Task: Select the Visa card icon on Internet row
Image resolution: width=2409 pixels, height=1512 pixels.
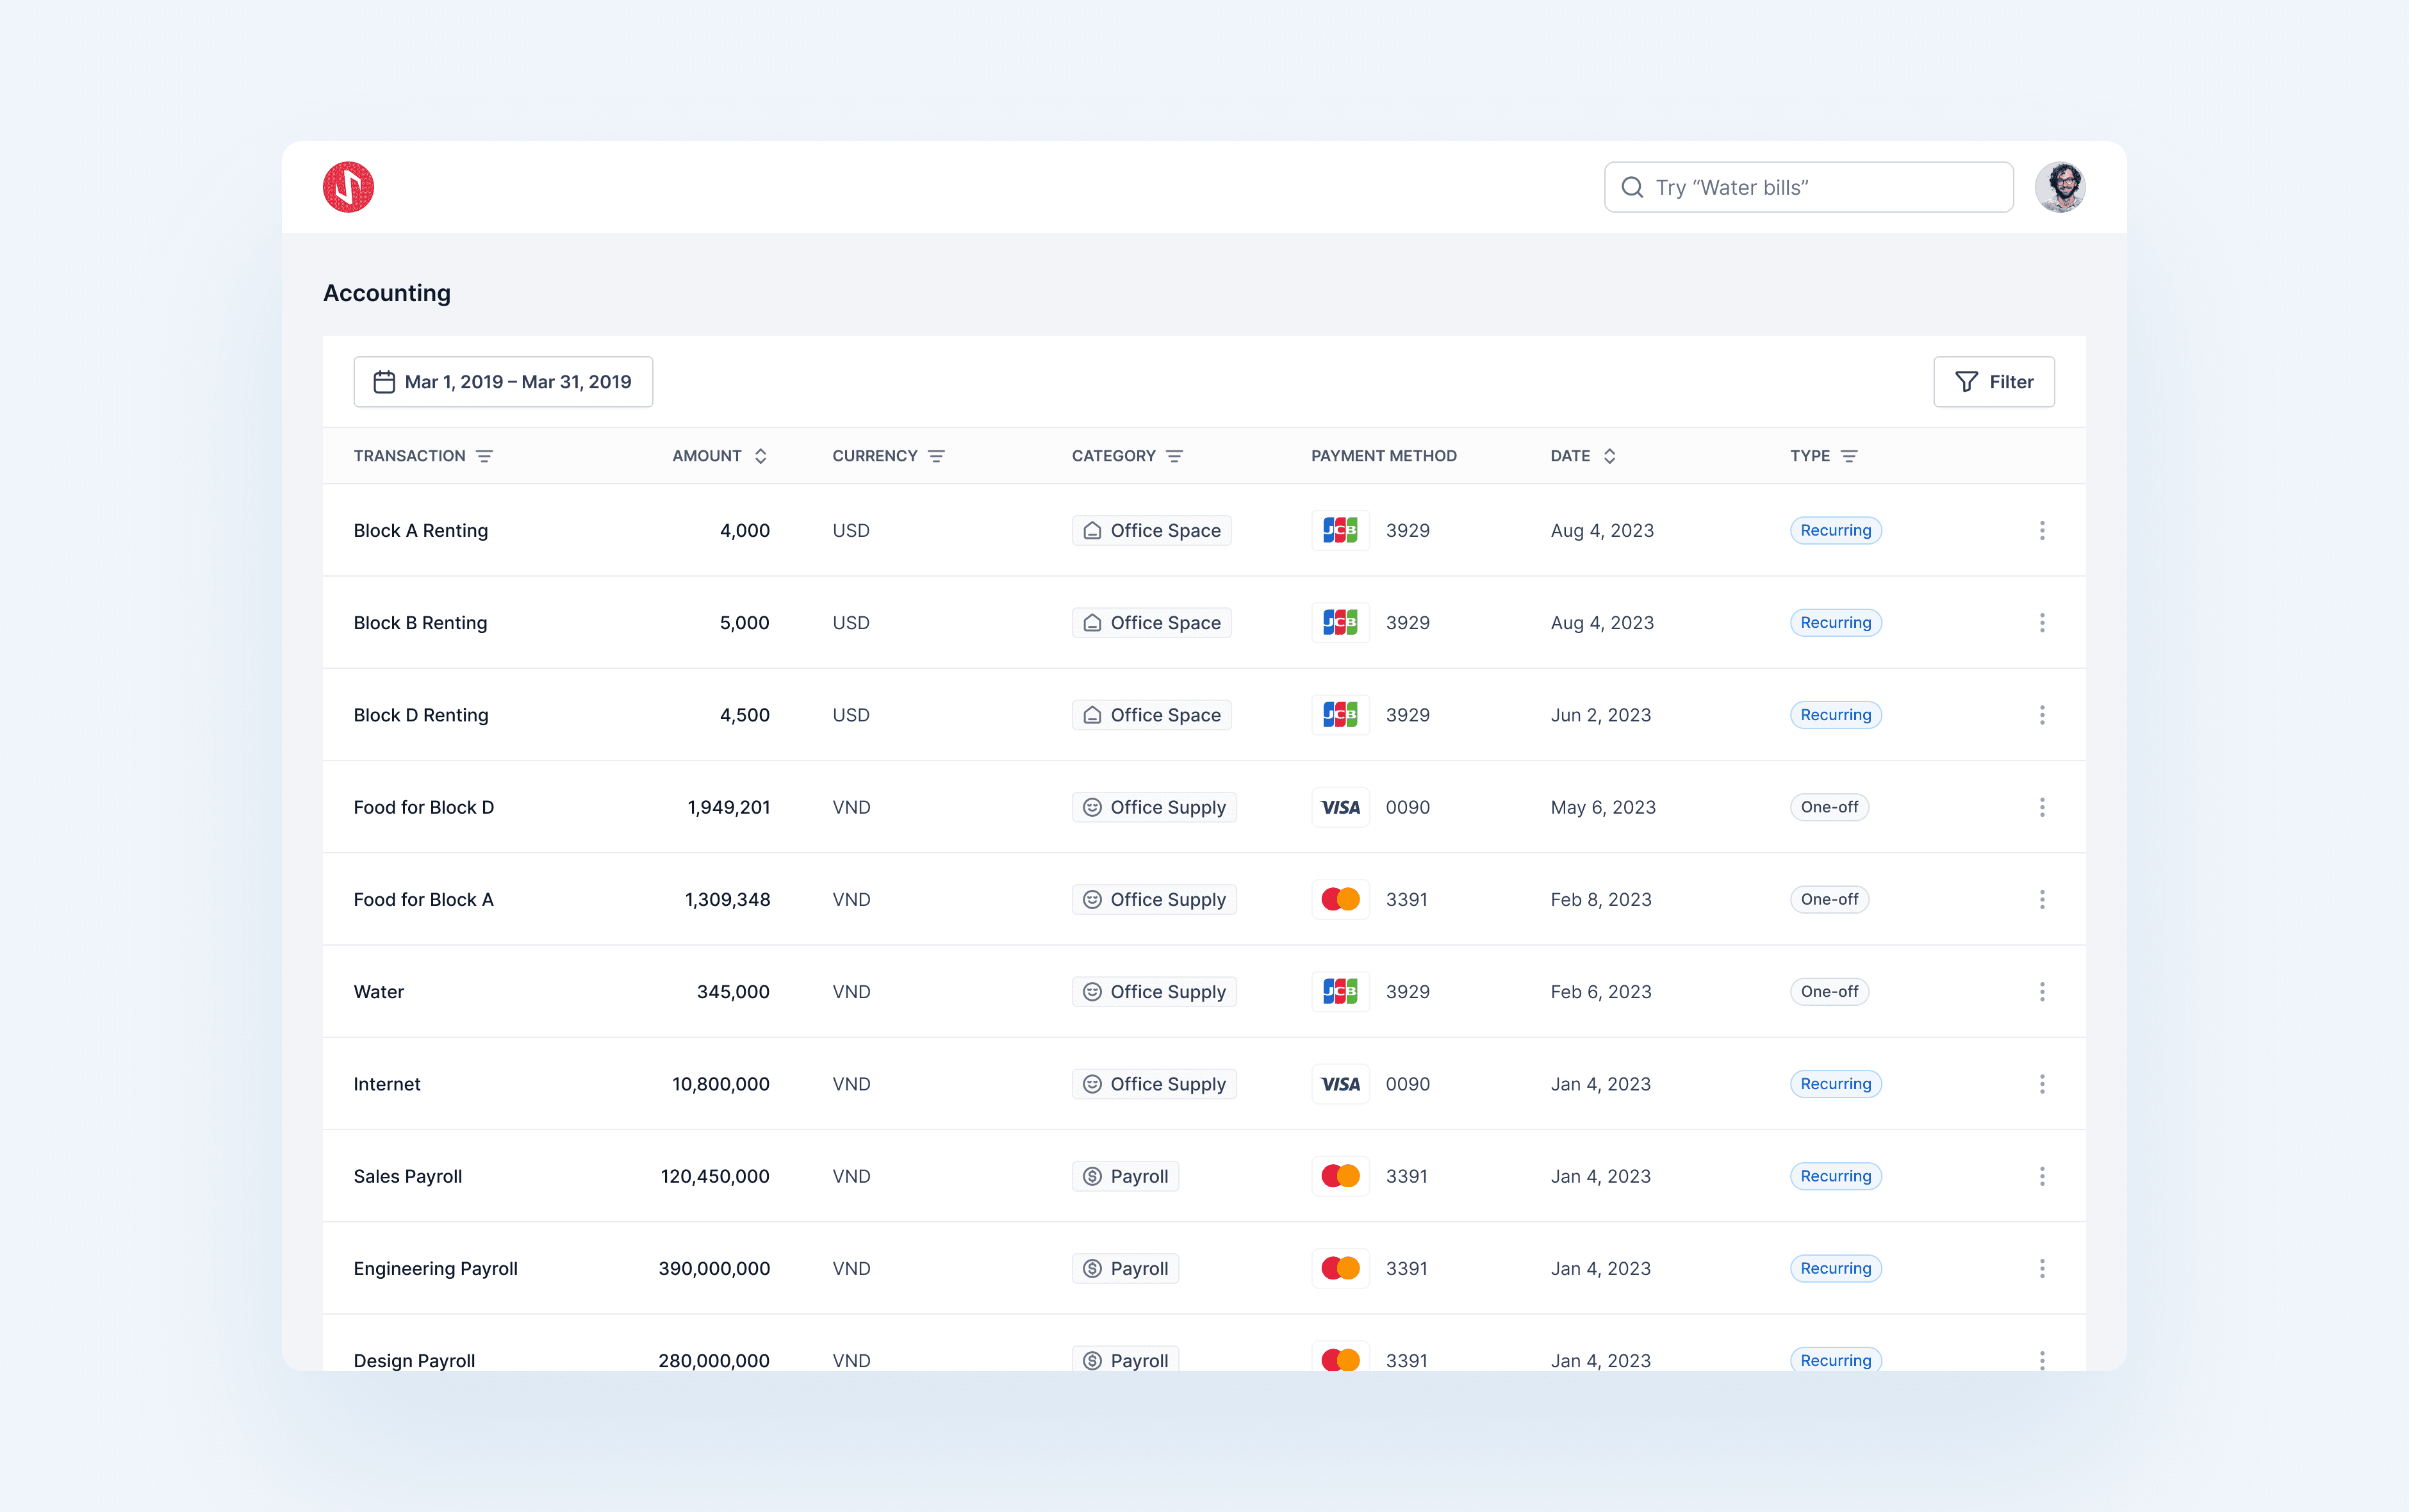Action: [x=1340, y=1084]
